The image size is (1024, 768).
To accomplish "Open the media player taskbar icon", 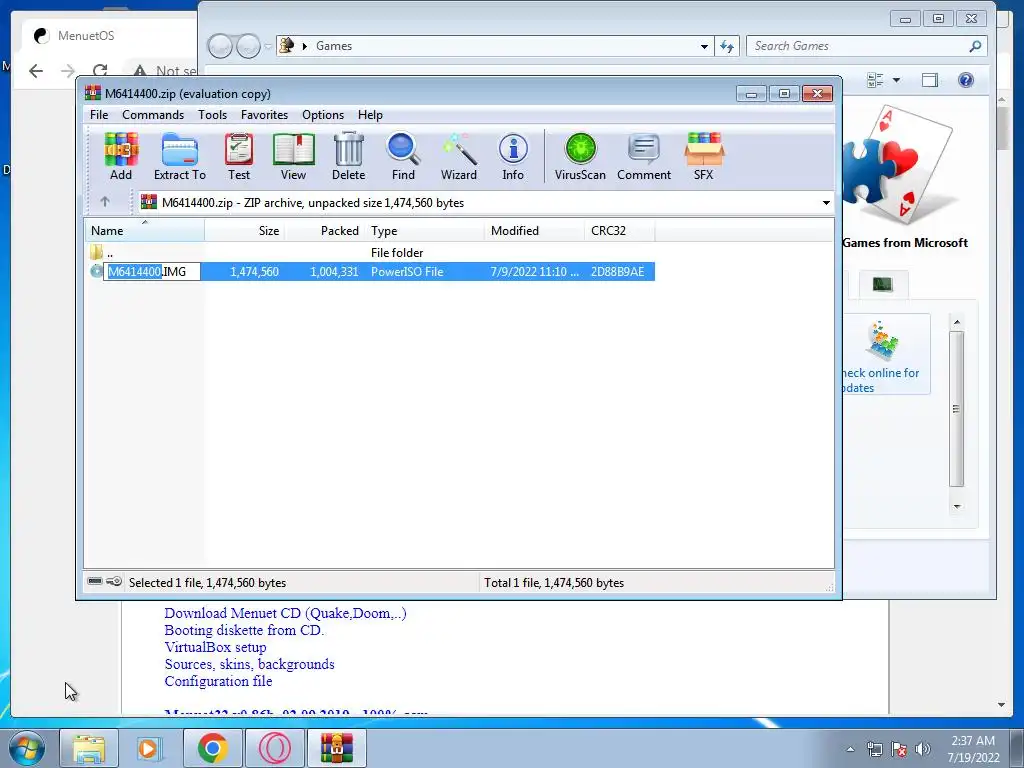I will pyautogui.click(x=149, y=748).
